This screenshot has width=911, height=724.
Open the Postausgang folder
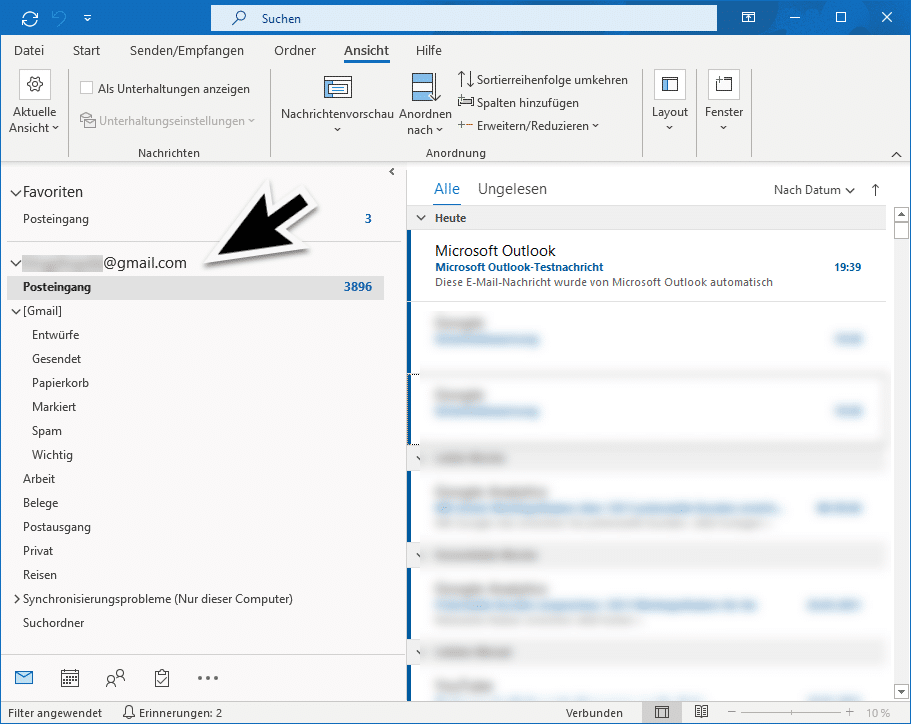point(57,527)
